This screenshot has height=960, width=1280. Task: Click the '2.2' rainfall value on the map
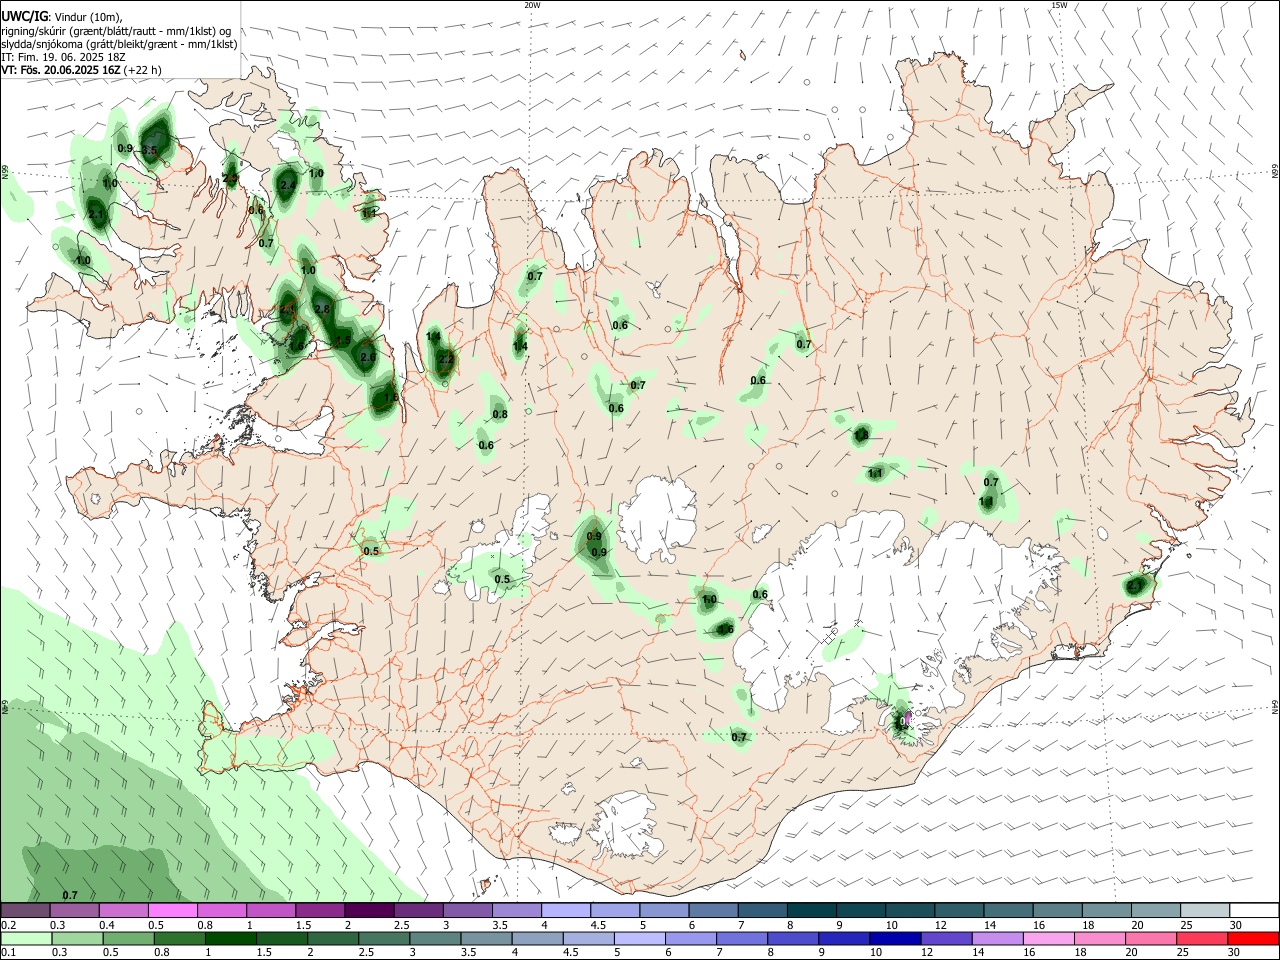pos(446,359)
